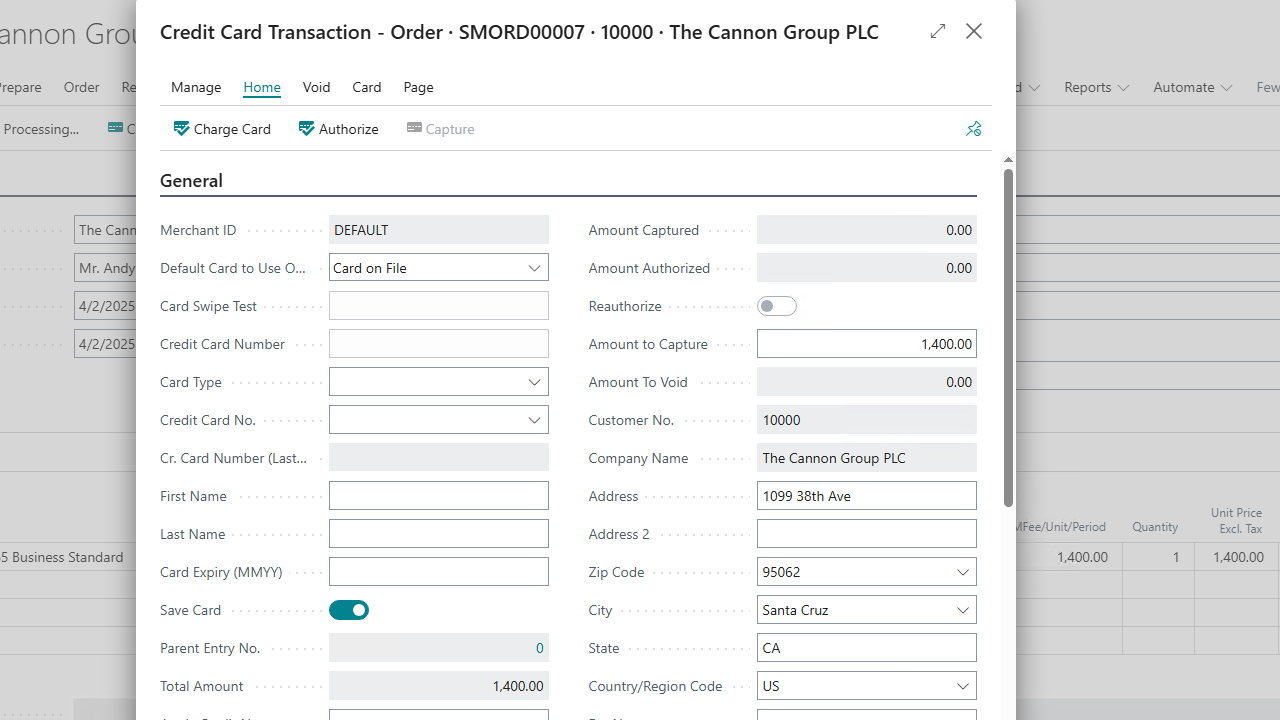Turn off the Save Card toggle
The height and width of the screenshot is (720, 1280).
coord(349,610)
